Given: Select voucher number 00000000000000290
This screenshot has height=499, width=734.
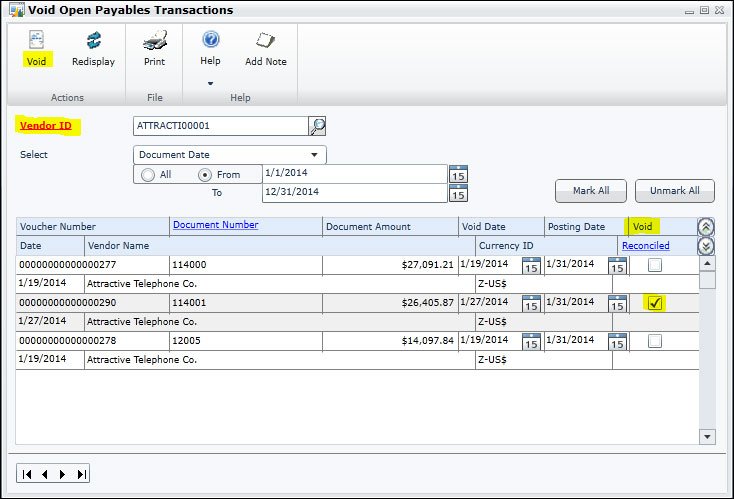Looking at the screenshot, I should click(67, 302).
